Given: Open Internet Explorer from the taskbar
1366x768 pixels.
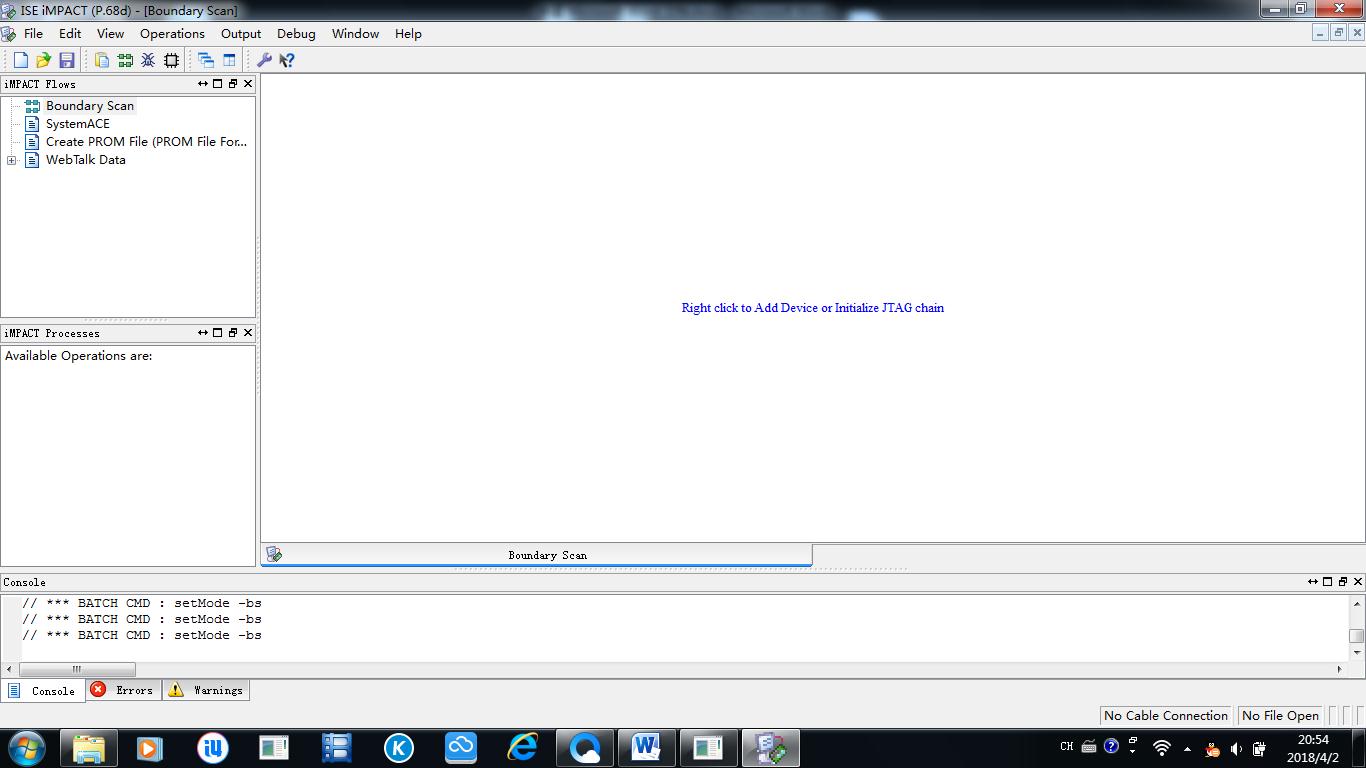Looking at the screenshot, I should (x=522, y=747).
